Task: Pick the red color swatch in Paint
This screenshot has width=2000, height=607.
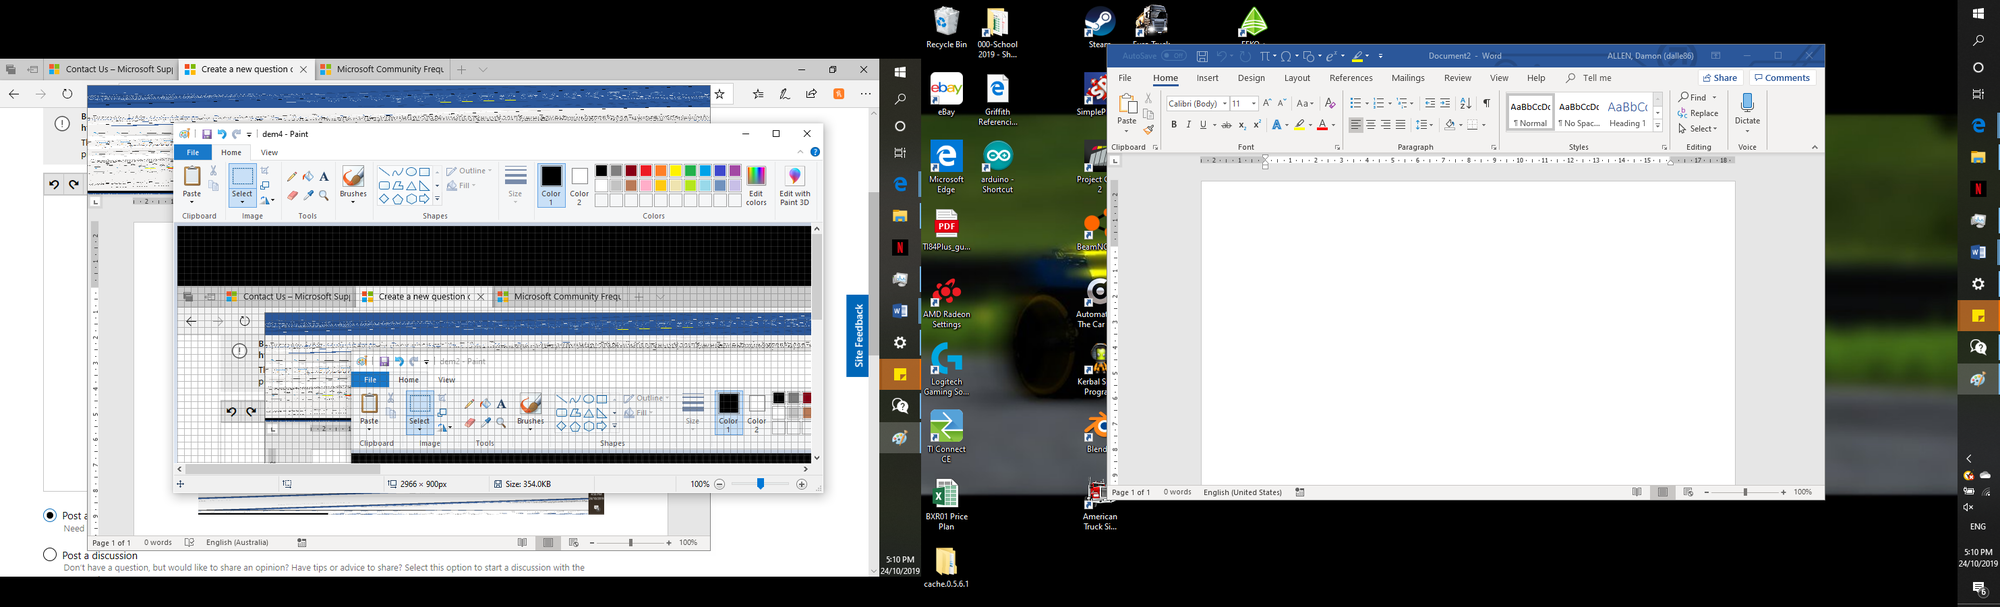Action: [x=646, y=171]
